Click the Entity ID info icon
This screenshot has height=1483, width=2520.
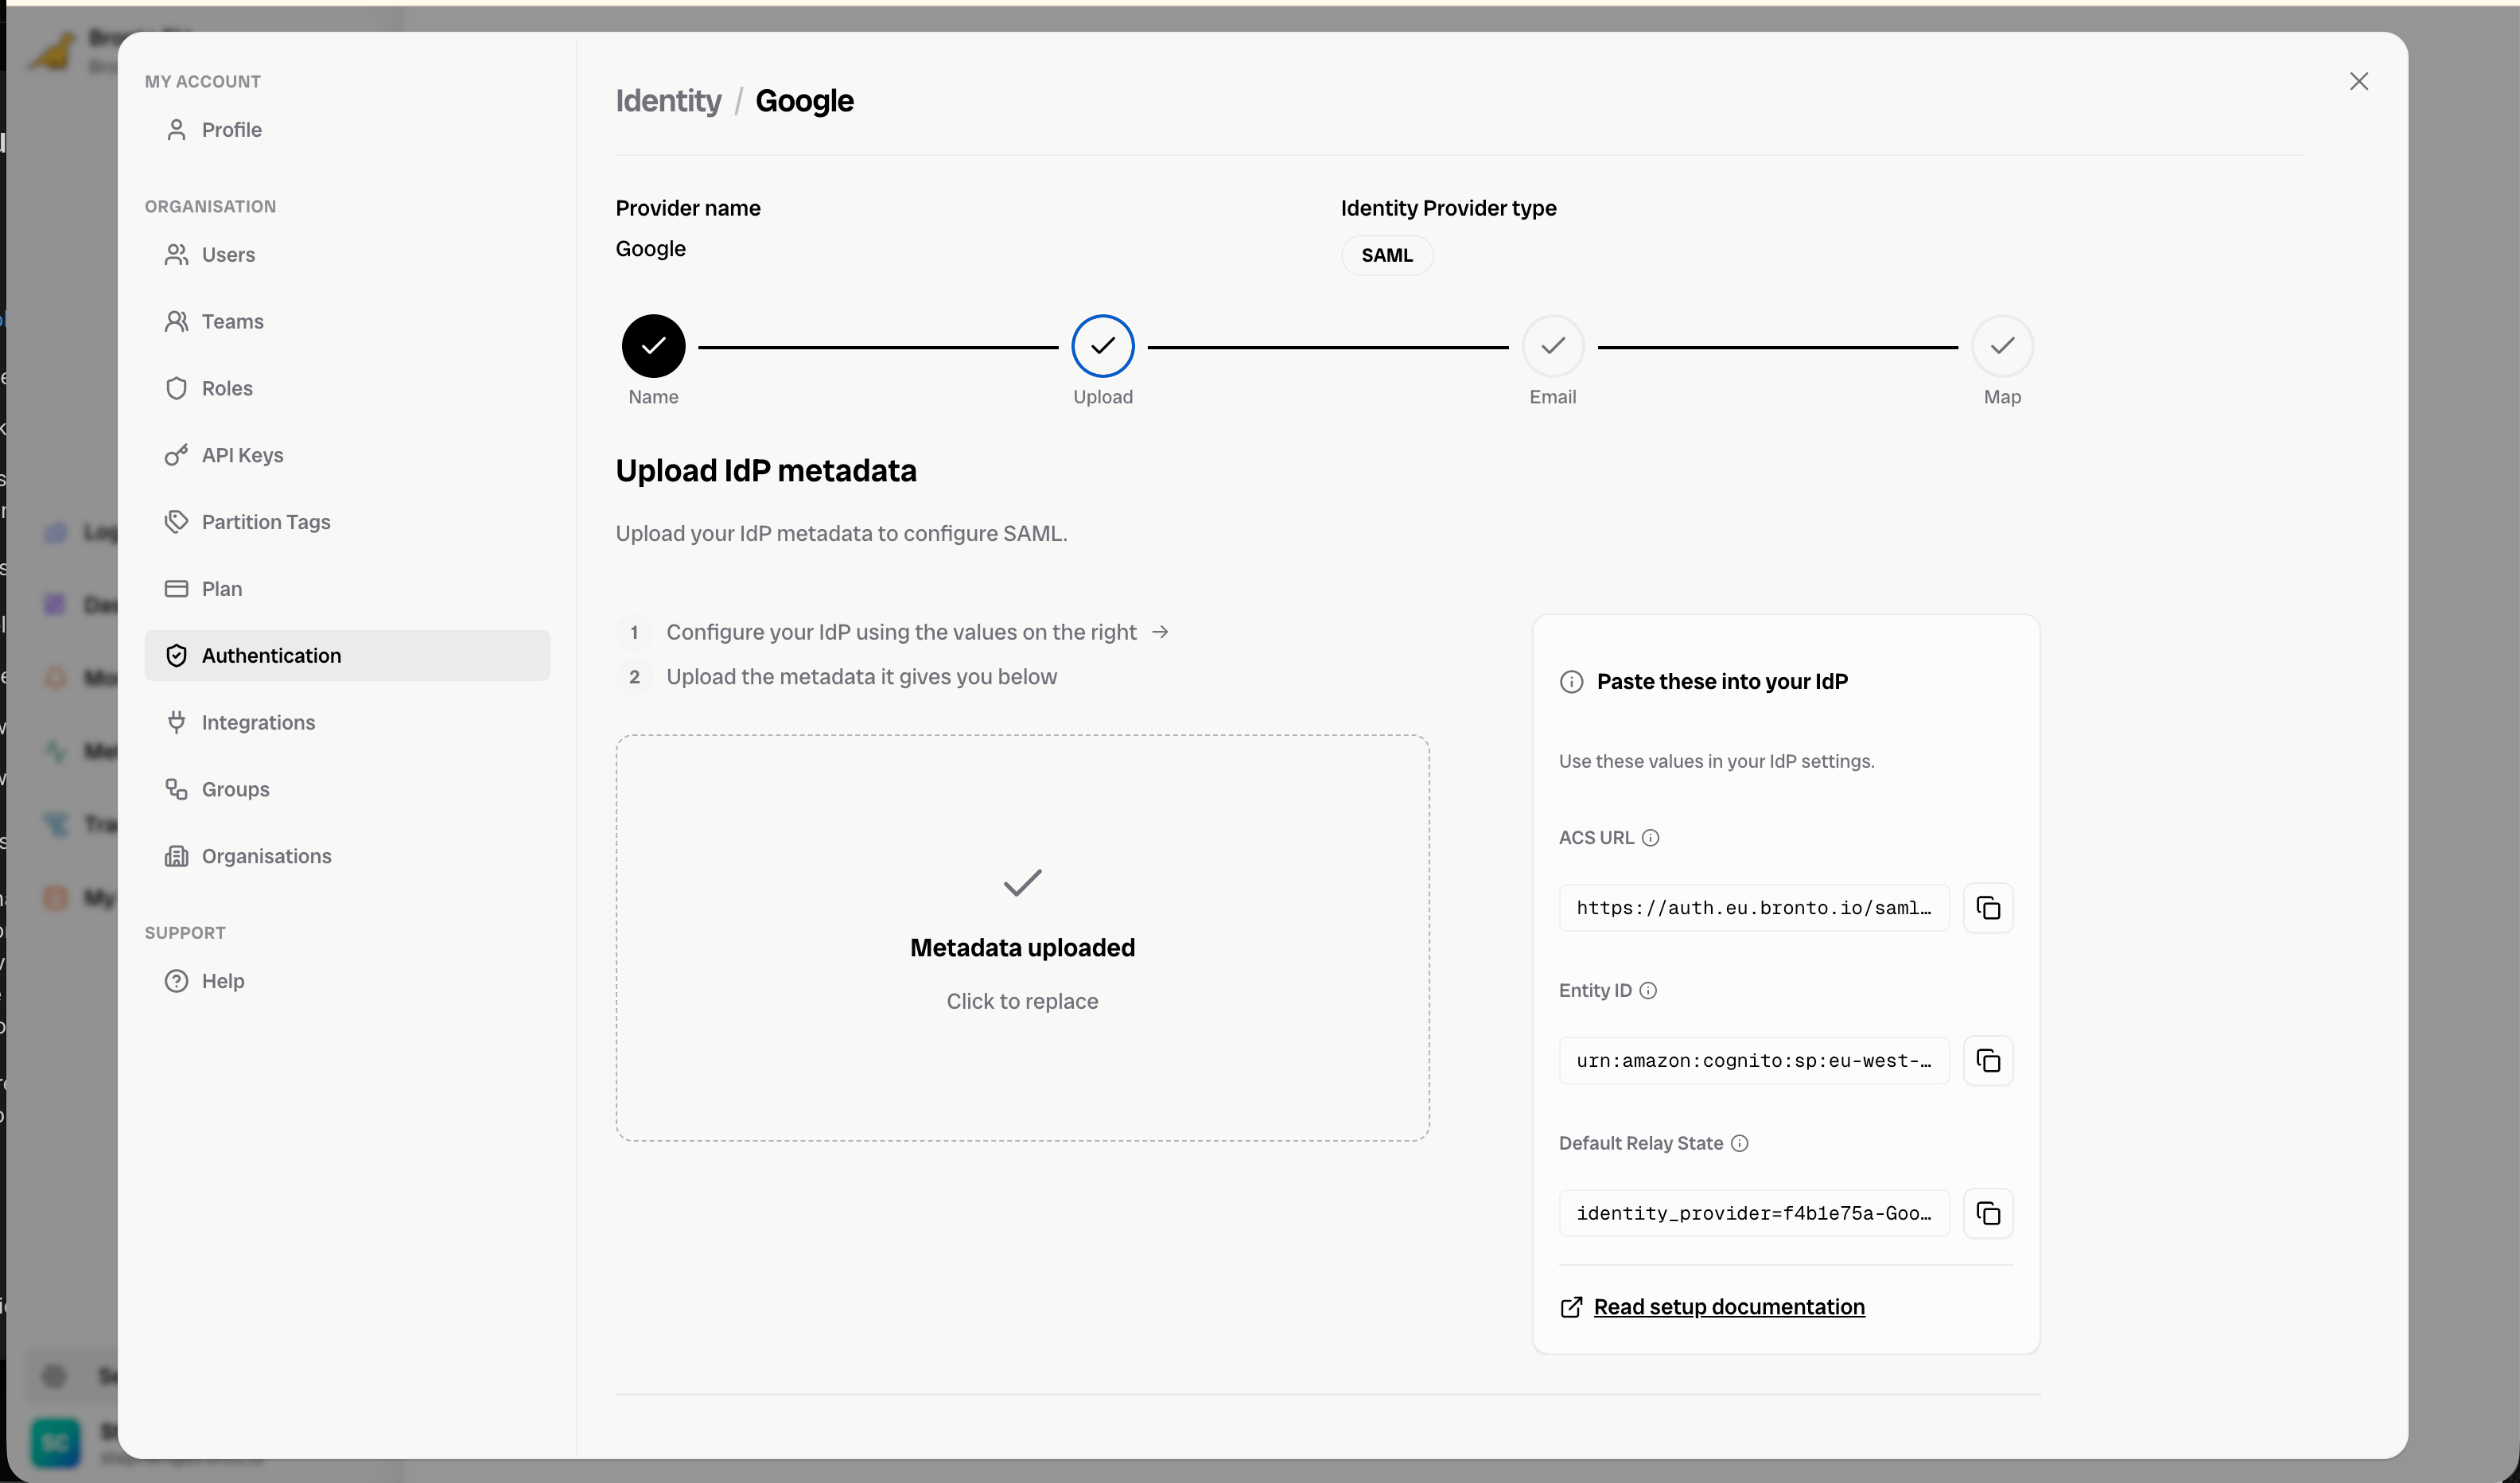click(1648, 991)
